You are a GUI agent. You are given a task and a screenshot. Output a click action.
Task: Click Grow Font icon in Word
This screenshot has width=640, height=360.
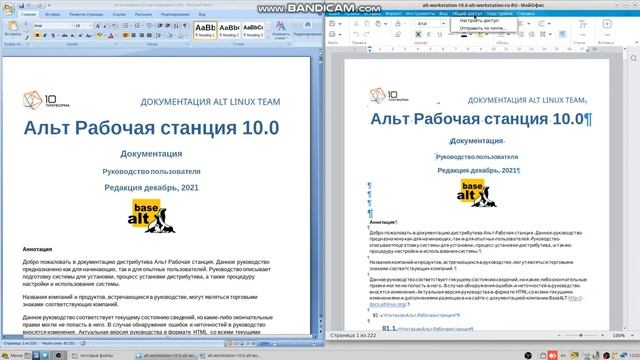pyautogui.click(x=98, y=26)
